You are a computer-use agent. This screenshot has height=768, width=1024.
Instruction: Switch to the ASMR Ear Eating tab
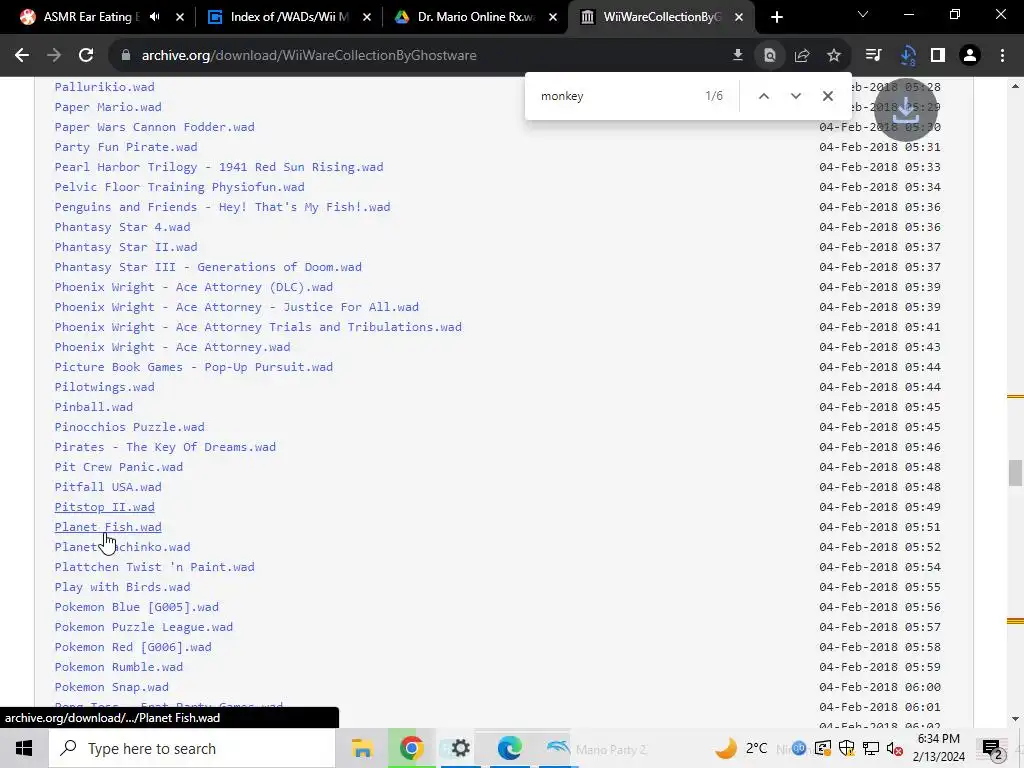click(x=90, y=17)
